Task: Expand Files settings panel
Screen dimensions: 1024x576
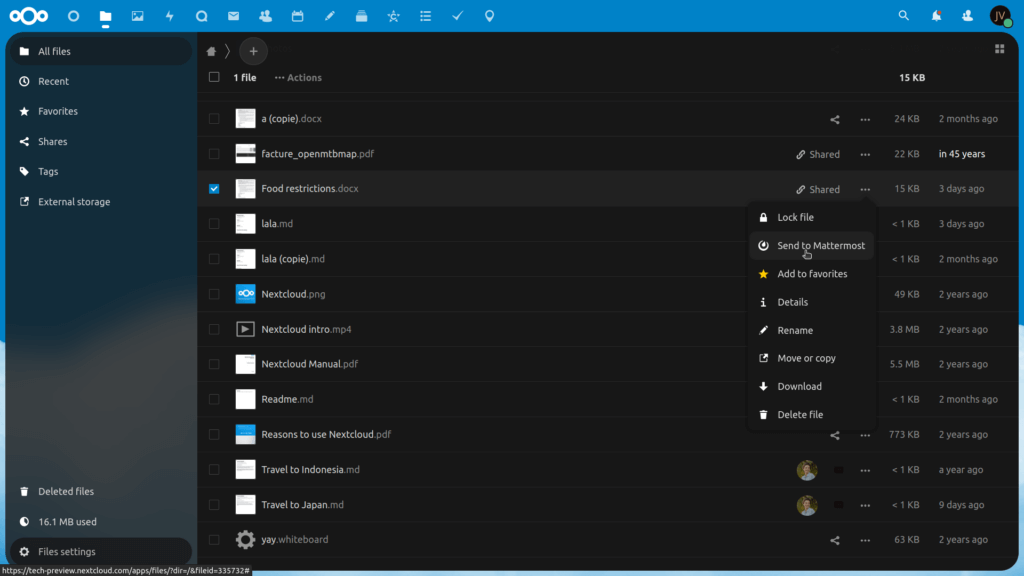Action: tap(101, 552)
